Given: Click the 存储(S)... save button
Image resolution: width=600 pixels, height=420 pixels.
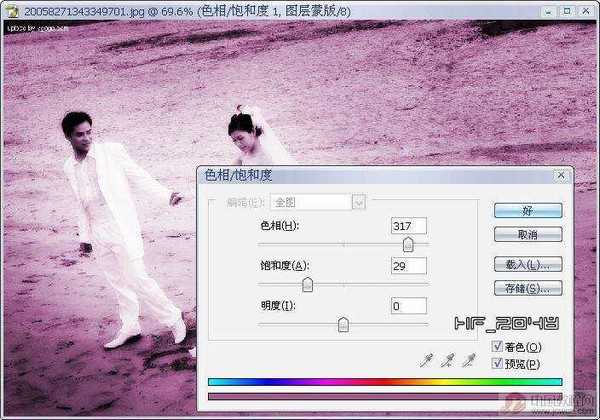Looking at the screenshot, I should pos(527,288).
